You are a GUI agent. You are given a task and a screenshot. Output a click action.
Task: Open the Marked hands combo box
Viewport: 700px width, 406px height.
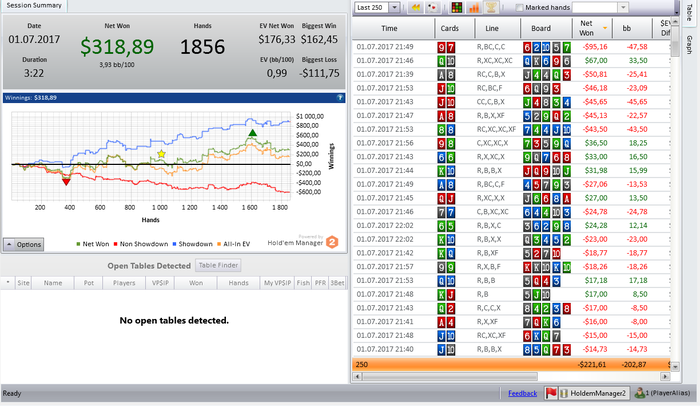coord(623,8)
